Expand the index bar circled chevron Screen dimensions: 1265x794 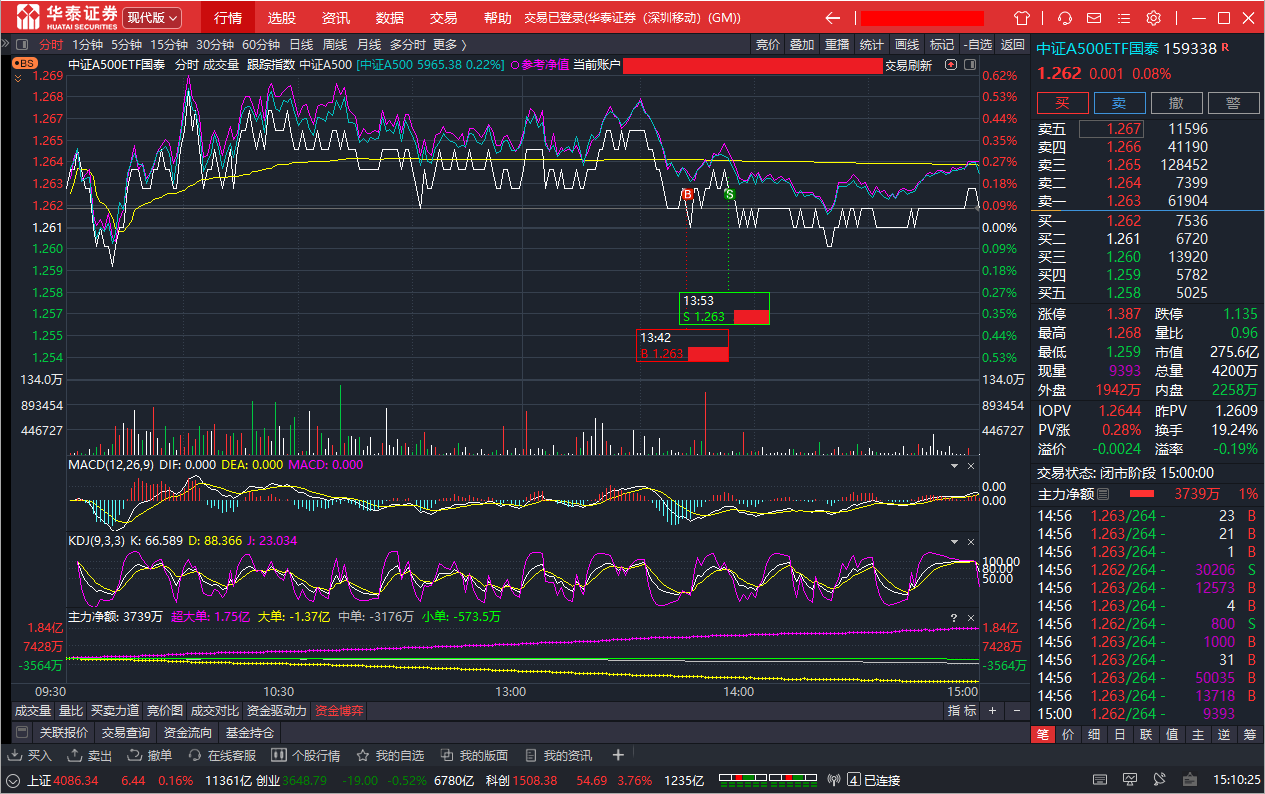[13, 780]
